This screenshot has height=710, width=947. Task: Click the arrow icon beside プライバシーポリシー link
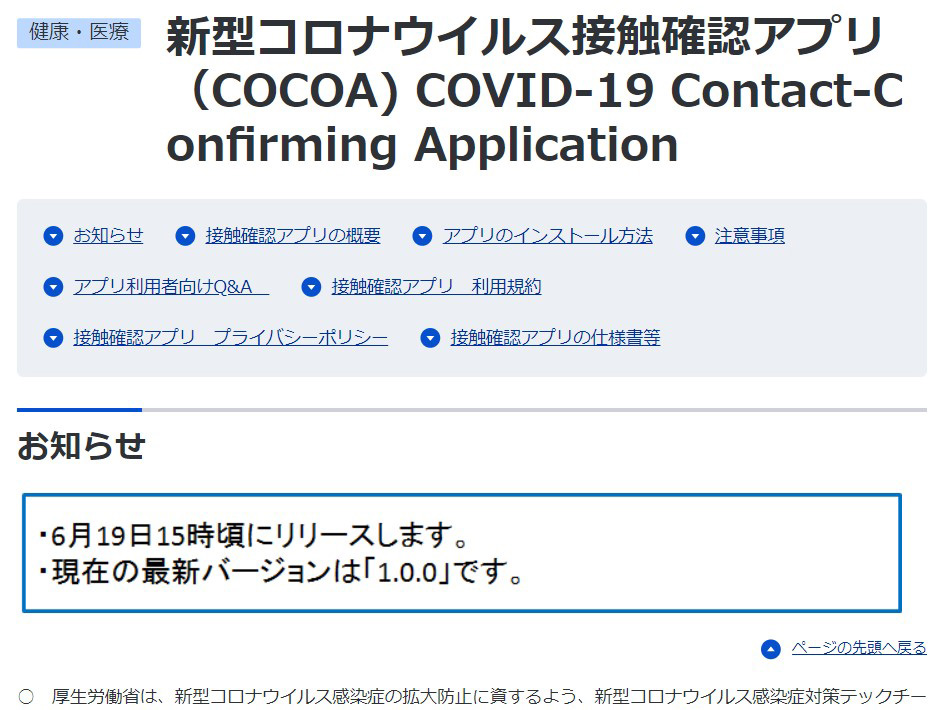[53, 338]
